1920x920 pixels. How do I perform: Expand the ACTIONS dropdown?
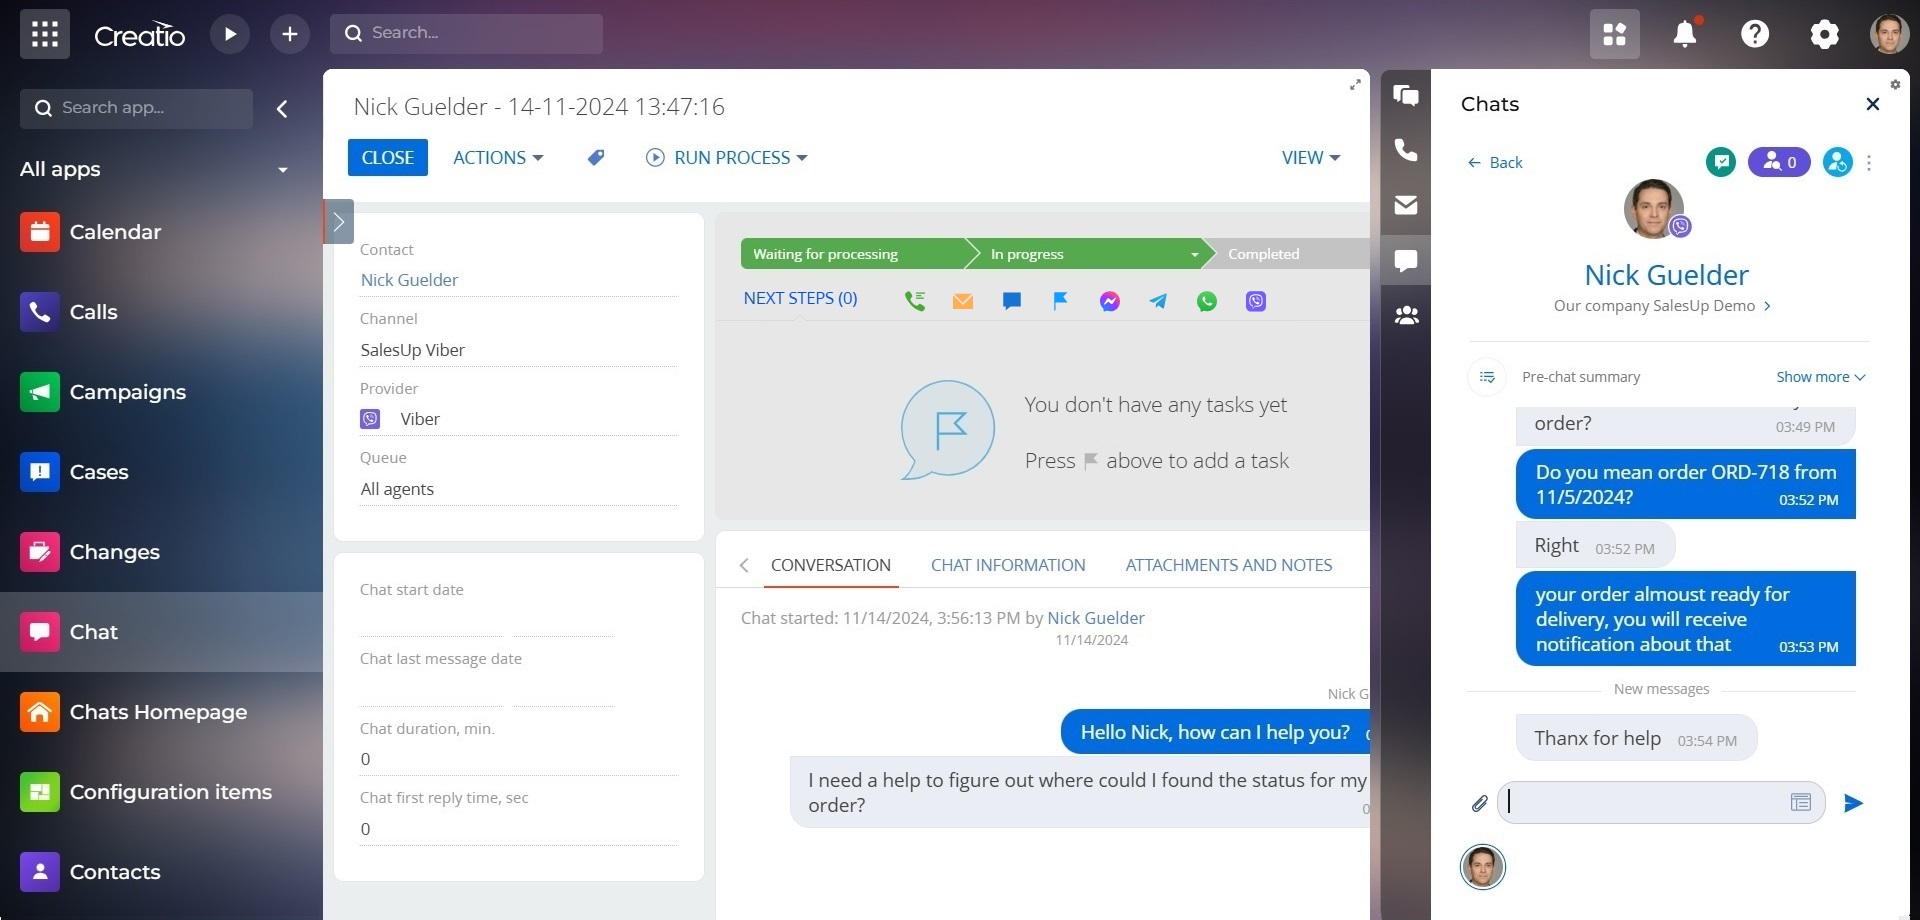(498, 158)
